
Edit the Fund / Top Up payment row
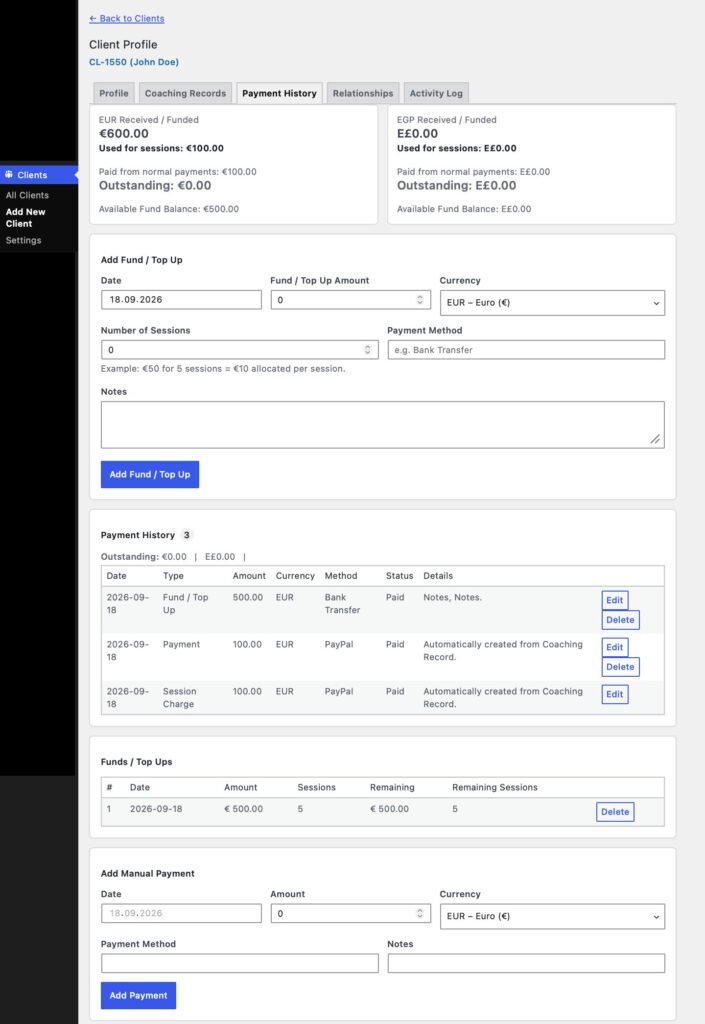click(614, 600)
